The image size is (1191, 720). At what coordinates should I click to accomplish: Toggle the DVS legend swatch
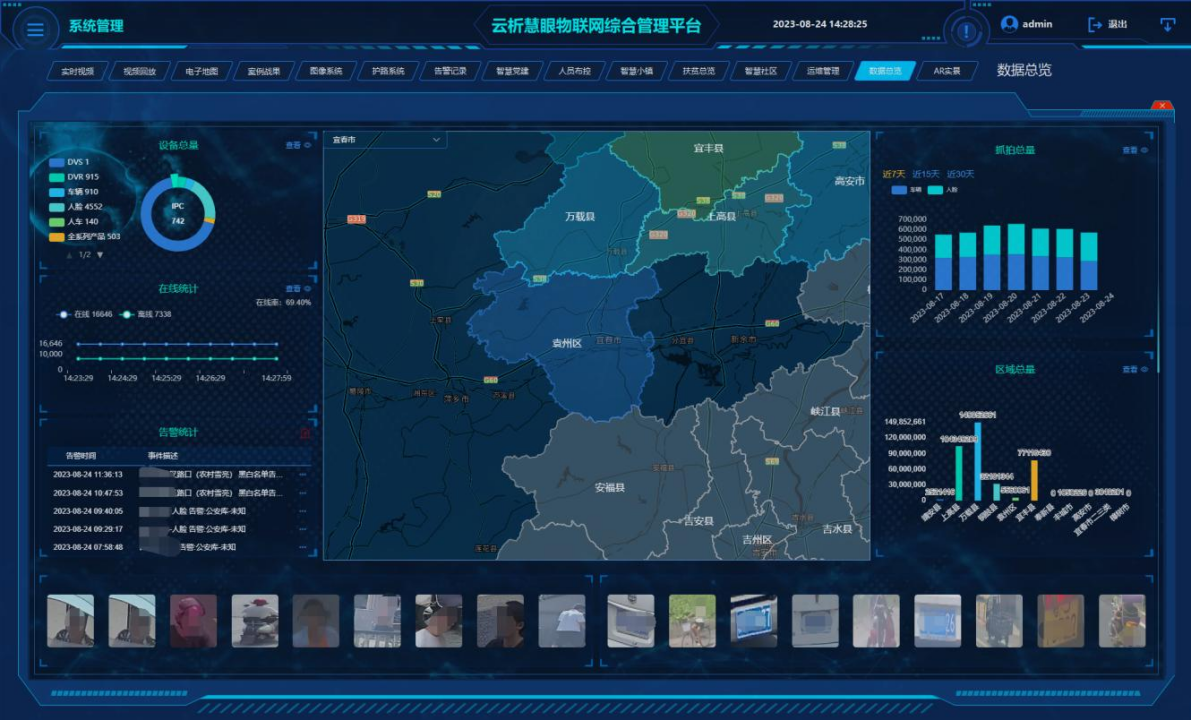[x=56, y=163]
